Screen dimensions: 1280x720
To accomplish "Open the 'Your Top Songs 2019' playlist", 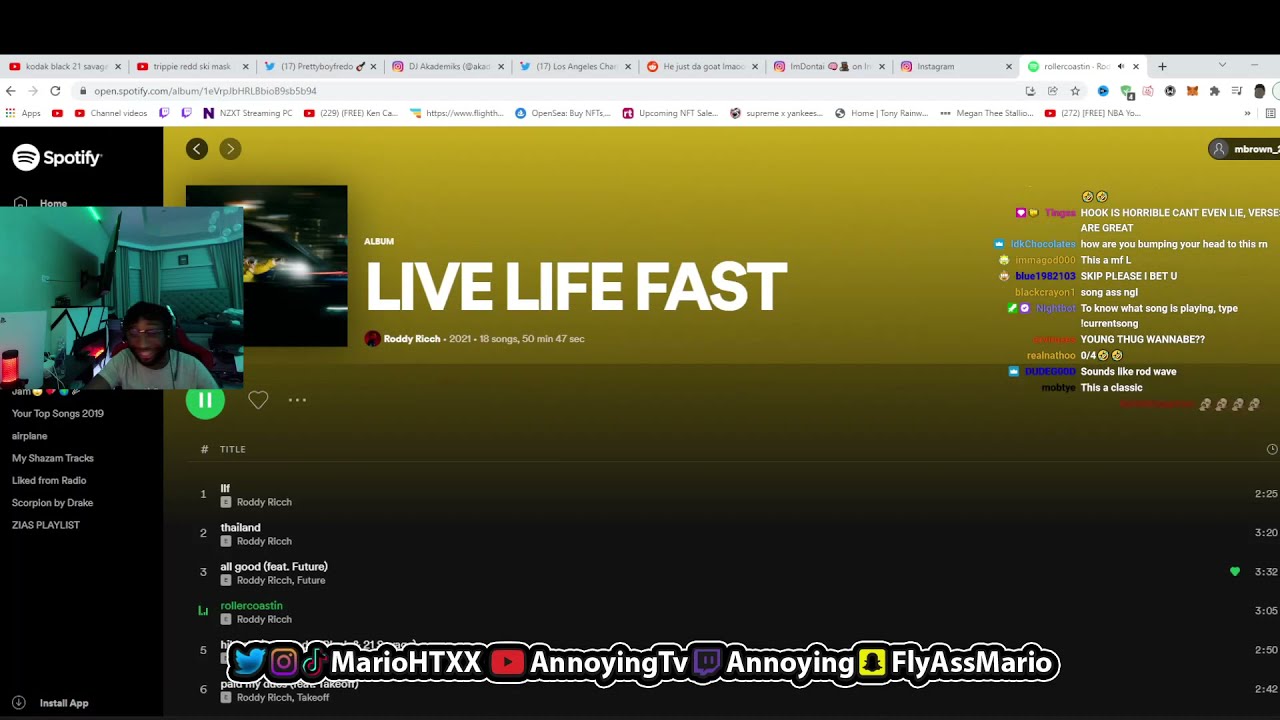I will pyautogui.click(x=58, y=413).
